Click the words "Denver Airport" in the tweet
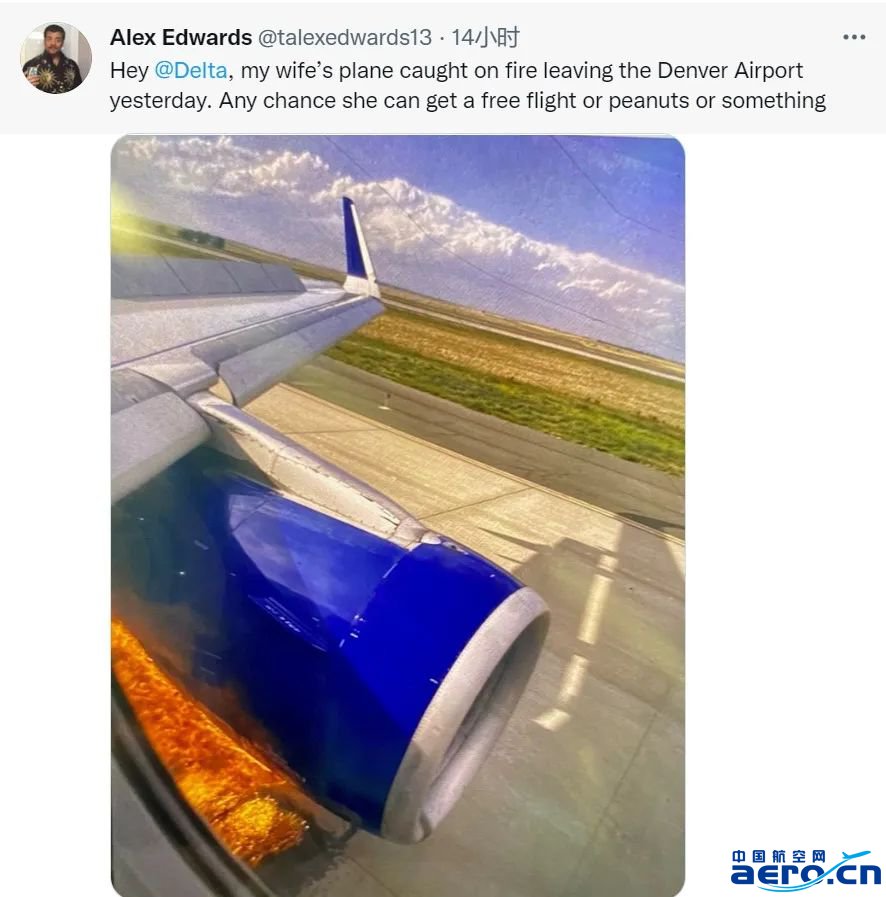 (730, 70)
